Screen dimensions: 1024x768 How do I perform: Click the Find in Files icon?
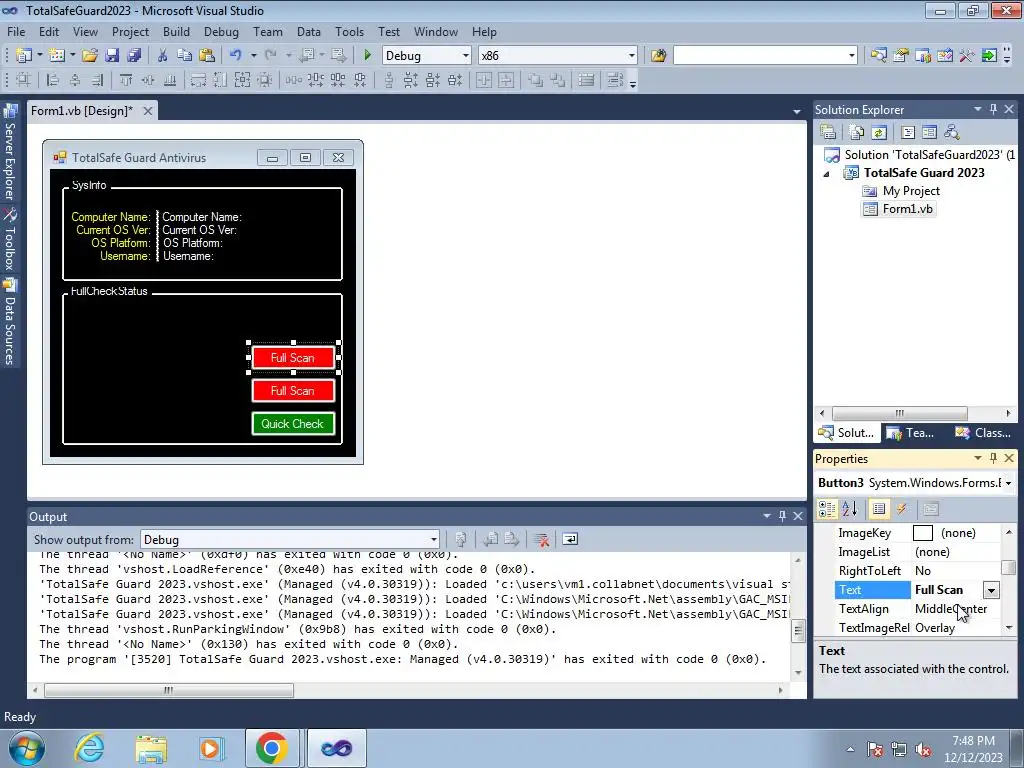point(658,56)
